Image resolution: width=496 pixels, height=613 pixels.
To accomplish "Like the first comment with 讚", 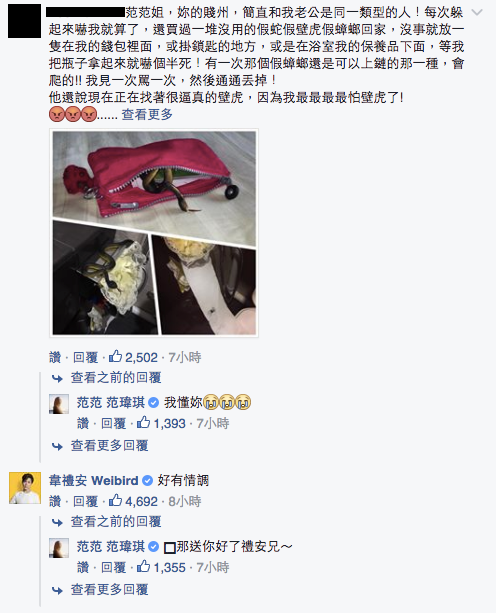I will coord(55,357).
